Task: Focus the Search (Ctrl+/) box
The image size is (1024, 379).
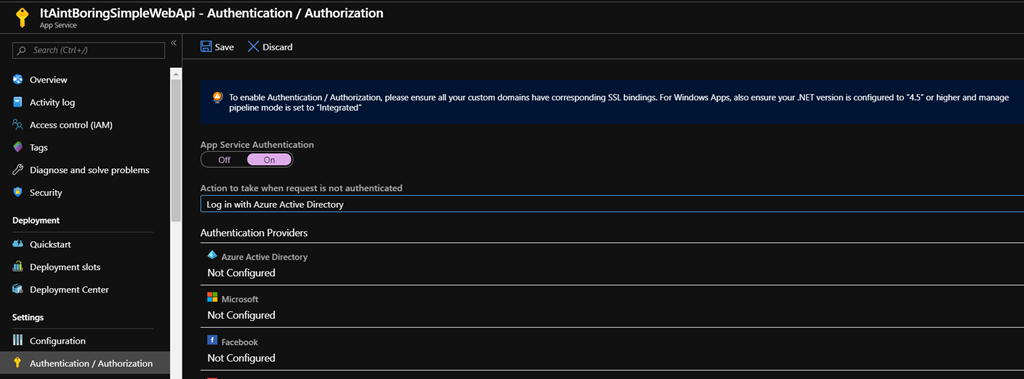Action: pyautogui.click(x=89, y=50)
